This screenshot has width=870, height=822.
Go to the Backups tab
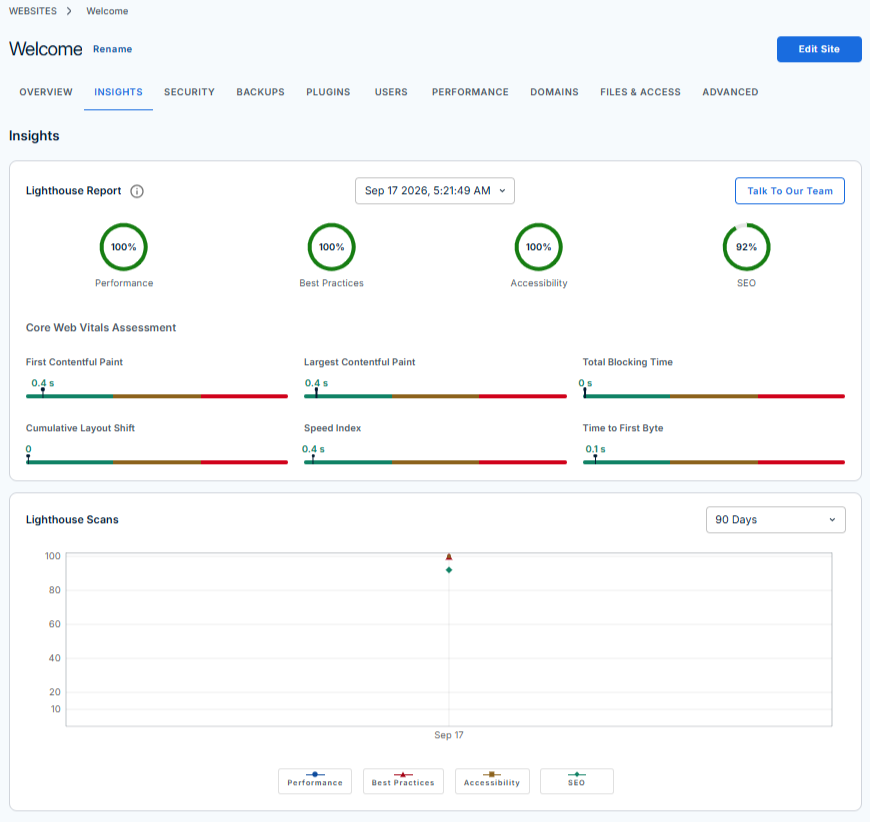pyautogui.click(x=260, y=92)
